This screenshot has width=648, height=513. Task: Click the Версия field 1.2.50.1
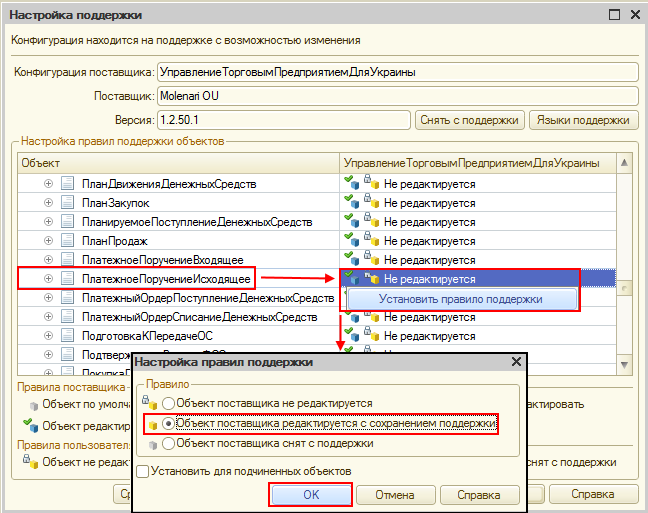pyautogui.click(x=284, y=120)
